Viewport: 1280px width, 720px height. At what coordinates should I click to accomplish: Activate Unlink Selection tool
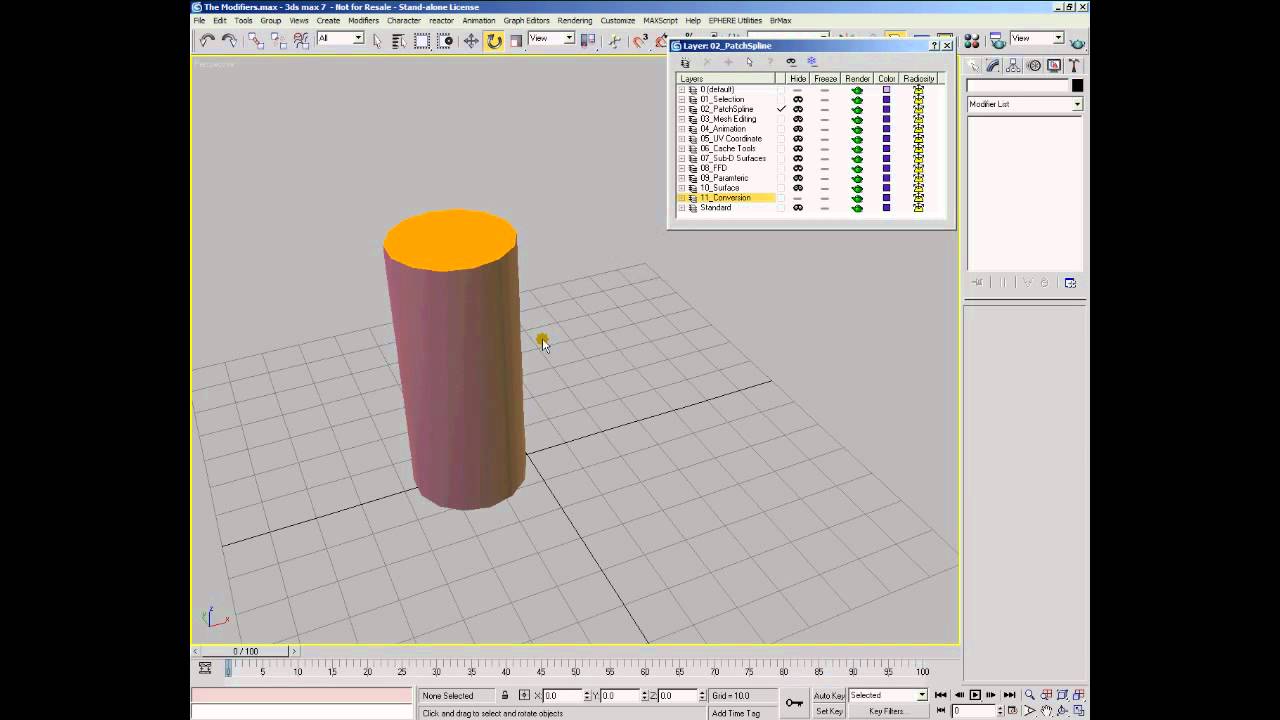point(279,41)
